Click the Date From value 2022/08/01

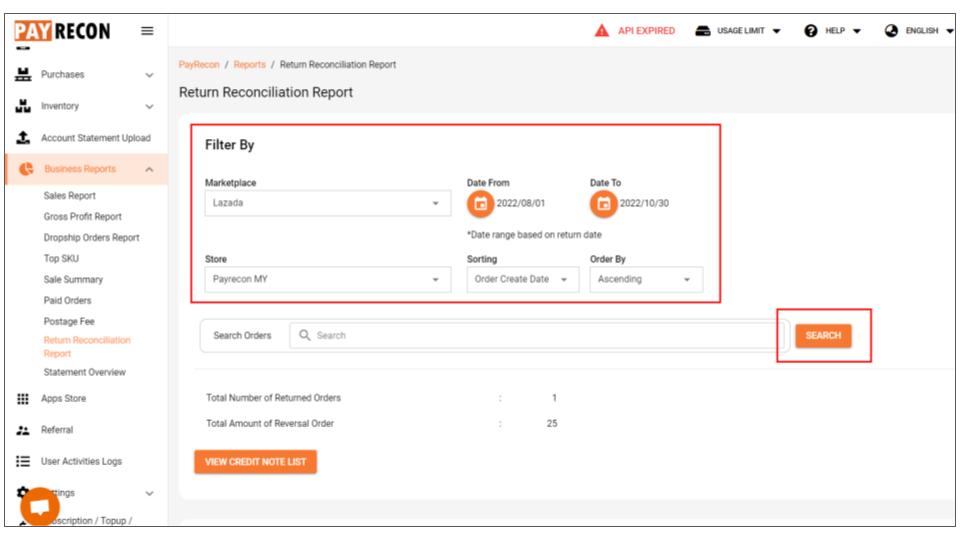(x=520, y=203)
